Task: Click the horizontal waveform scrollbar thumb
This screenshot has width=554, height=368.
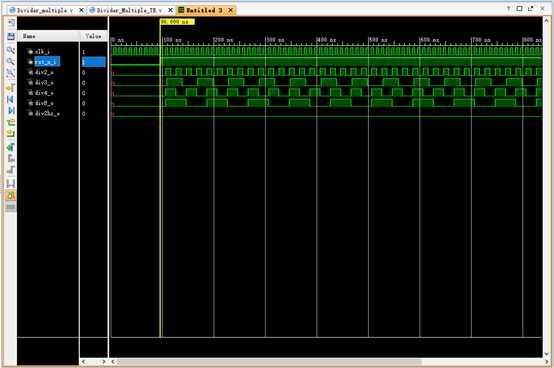Action: click(x=269, y=362)
